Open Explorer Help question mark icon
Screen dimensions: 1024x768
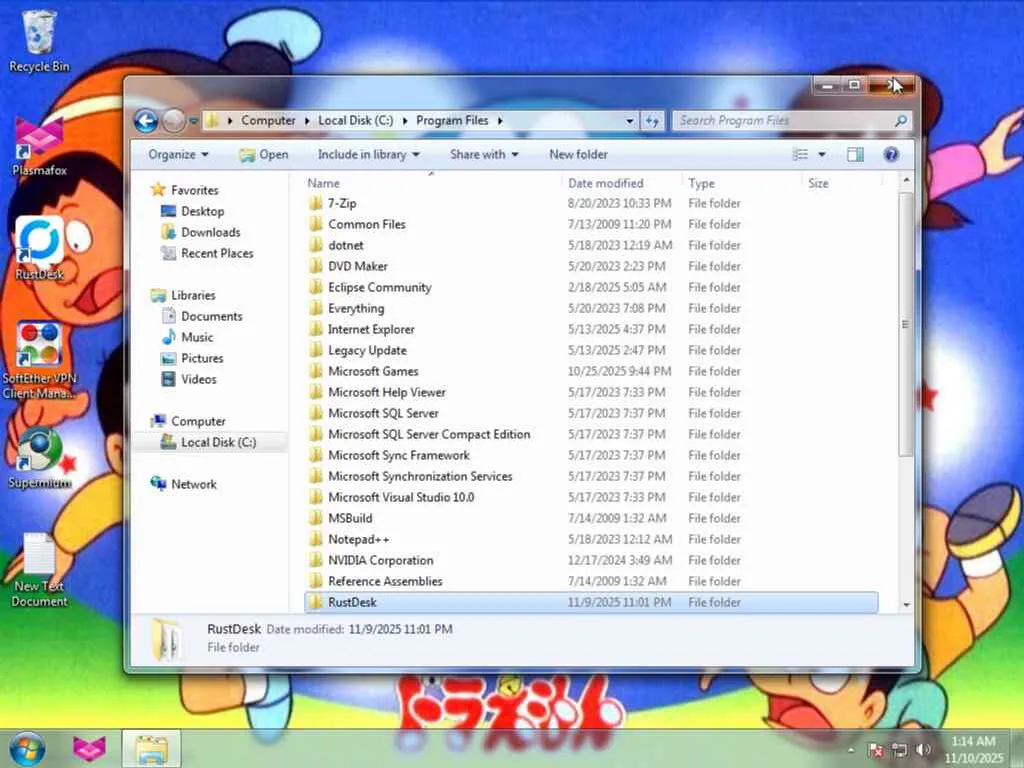pyautogui.click(x=891, y=154)
